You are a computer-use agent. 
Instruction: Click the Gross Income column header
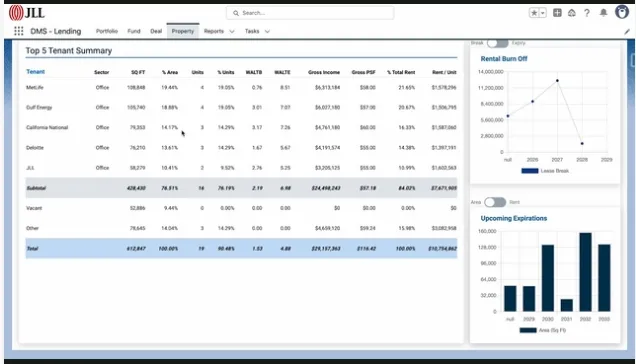click(324, 72)
